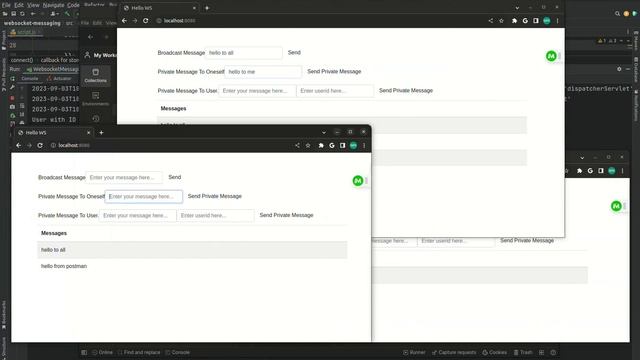Screen dimensions: 640x360
Task: Open Postman Environments sidebar icon
Action: tap(96, 98)
